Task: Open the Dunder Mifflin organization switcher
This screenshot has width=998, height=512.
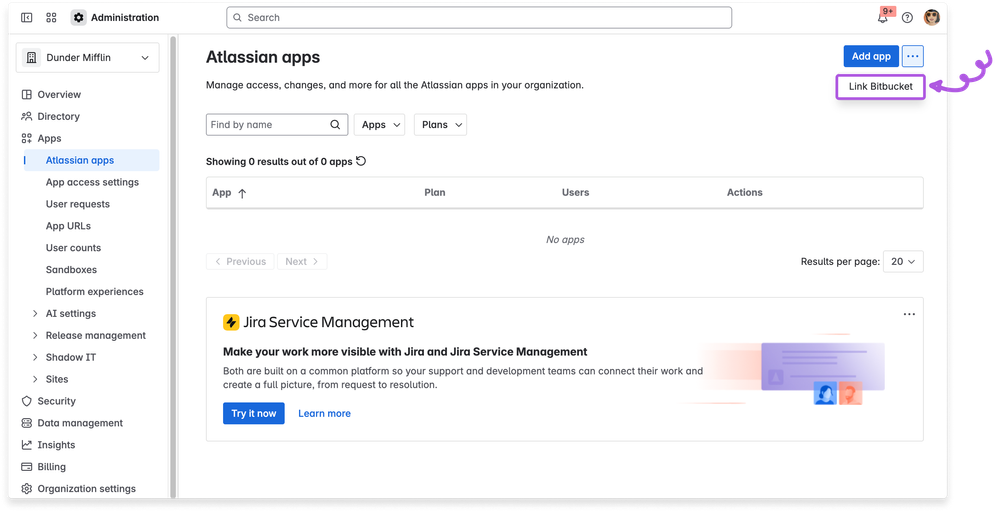Action: point(88,57)
